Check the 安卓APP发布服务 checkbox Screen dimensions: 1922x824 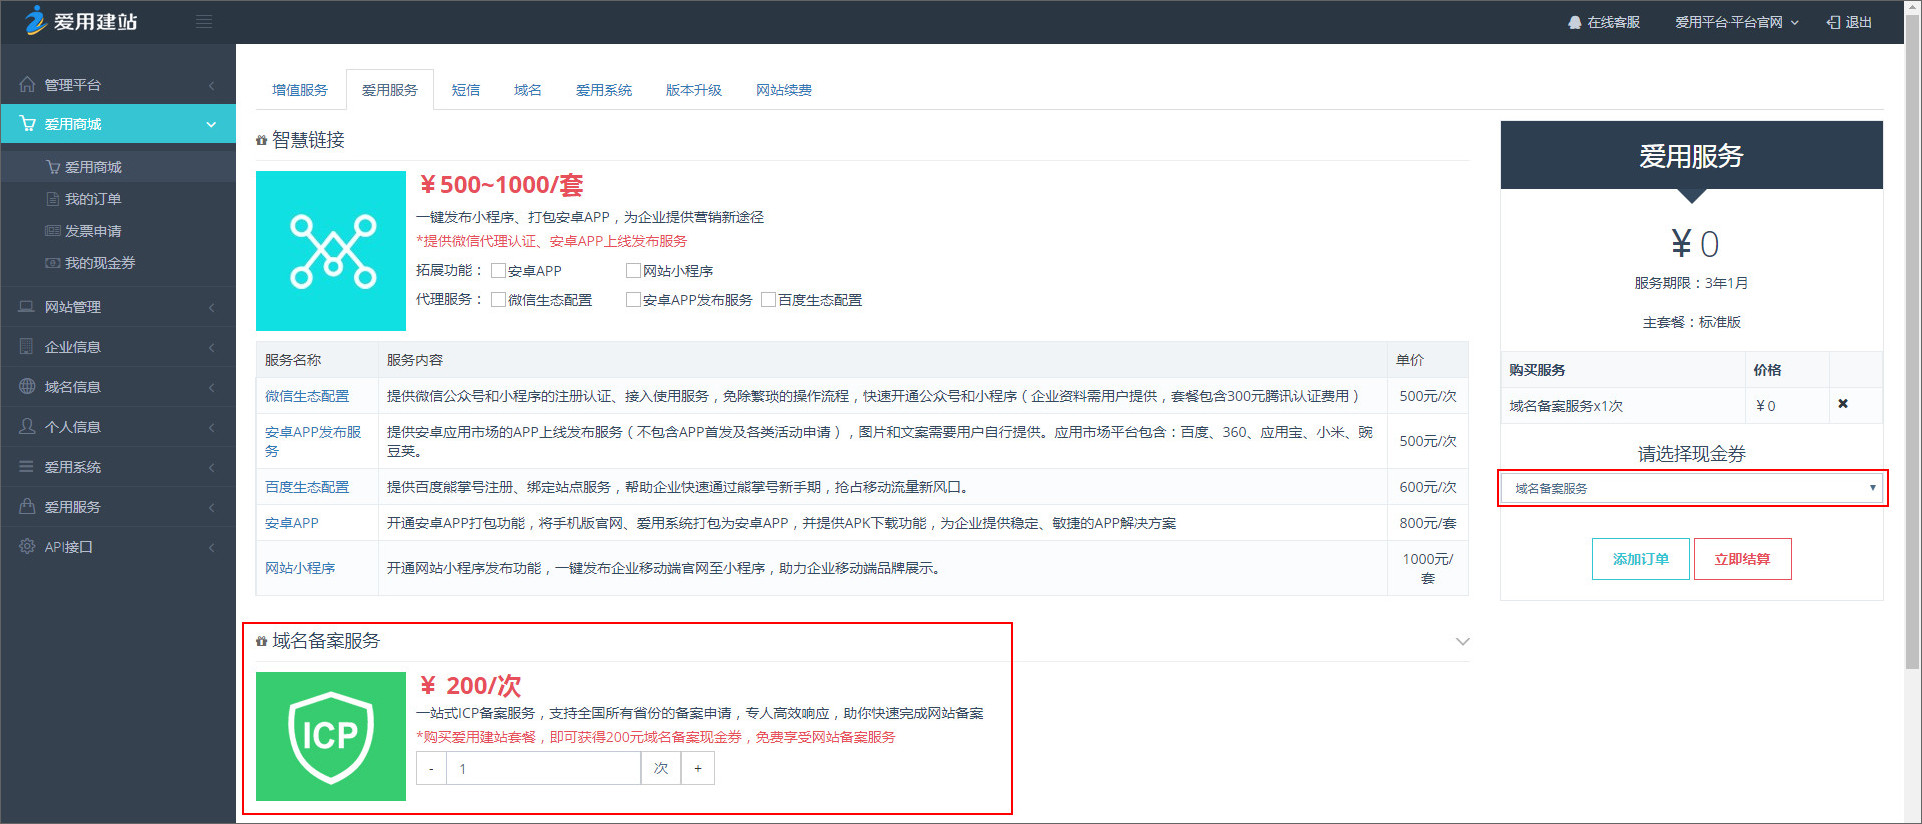[633, 299]
